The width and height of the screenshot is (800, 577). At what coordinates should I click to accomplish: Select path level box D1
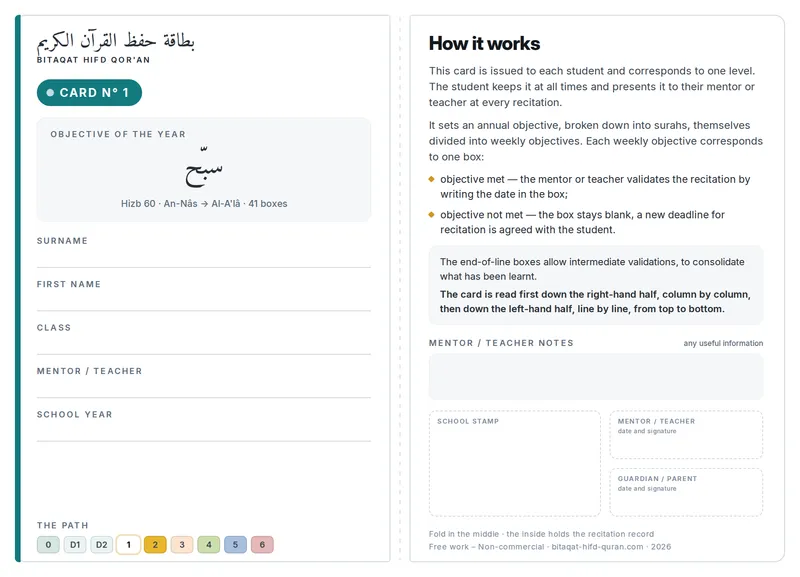point(75,544)
